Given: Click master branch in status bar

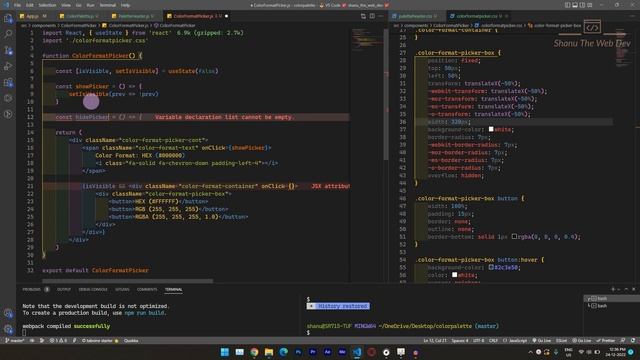Looking at the screenshot, I should pos(15,340).
